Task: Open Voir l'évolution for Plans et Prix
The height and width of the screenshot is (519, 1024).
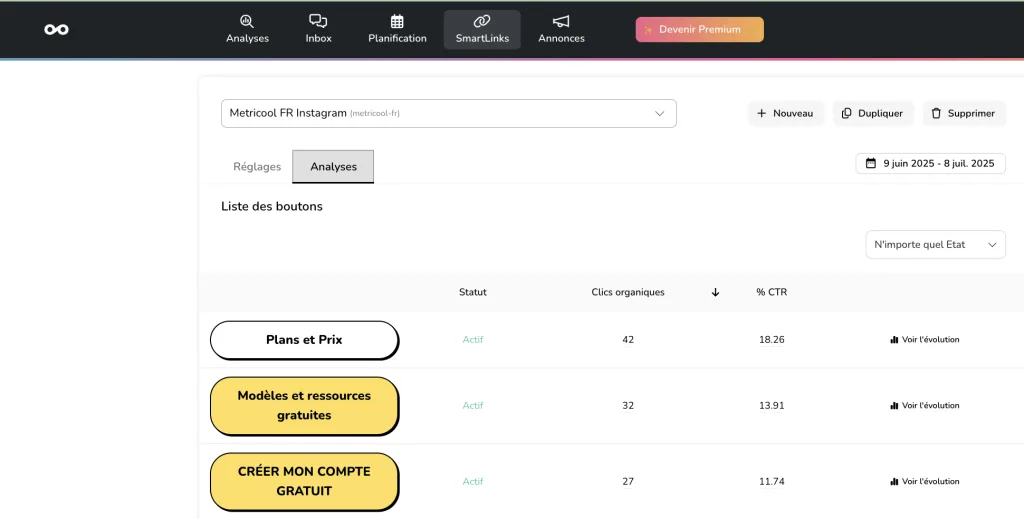Action: [x=924, y=340]
